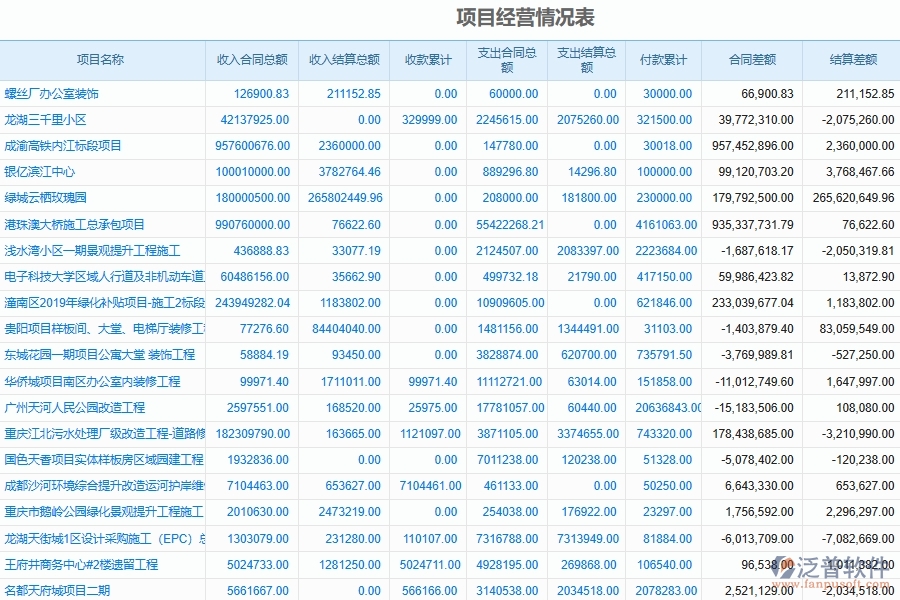Click the 支出合同总额 column header
Image resolution: width=900 pixels, height=600 pixels.
click(x=506, y=60)
